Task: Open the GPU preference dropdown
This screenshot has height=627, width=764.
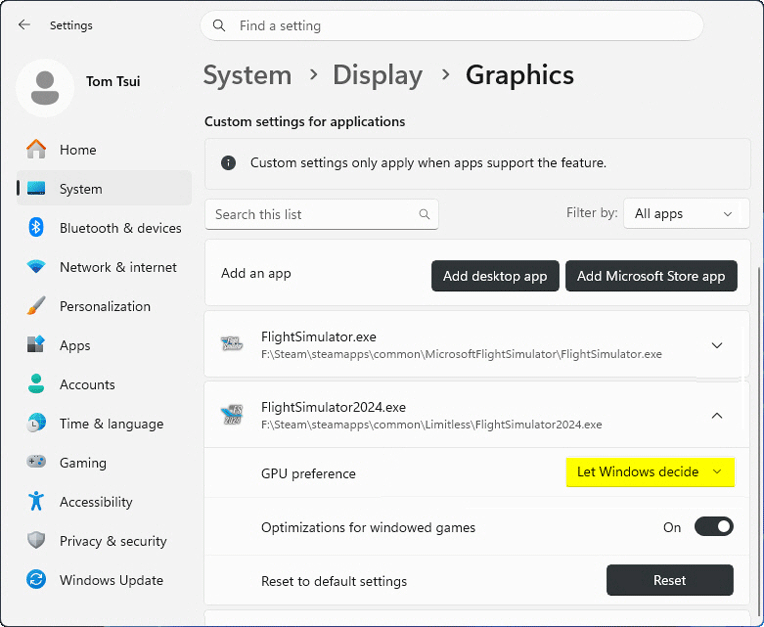Action: [650, 472]
